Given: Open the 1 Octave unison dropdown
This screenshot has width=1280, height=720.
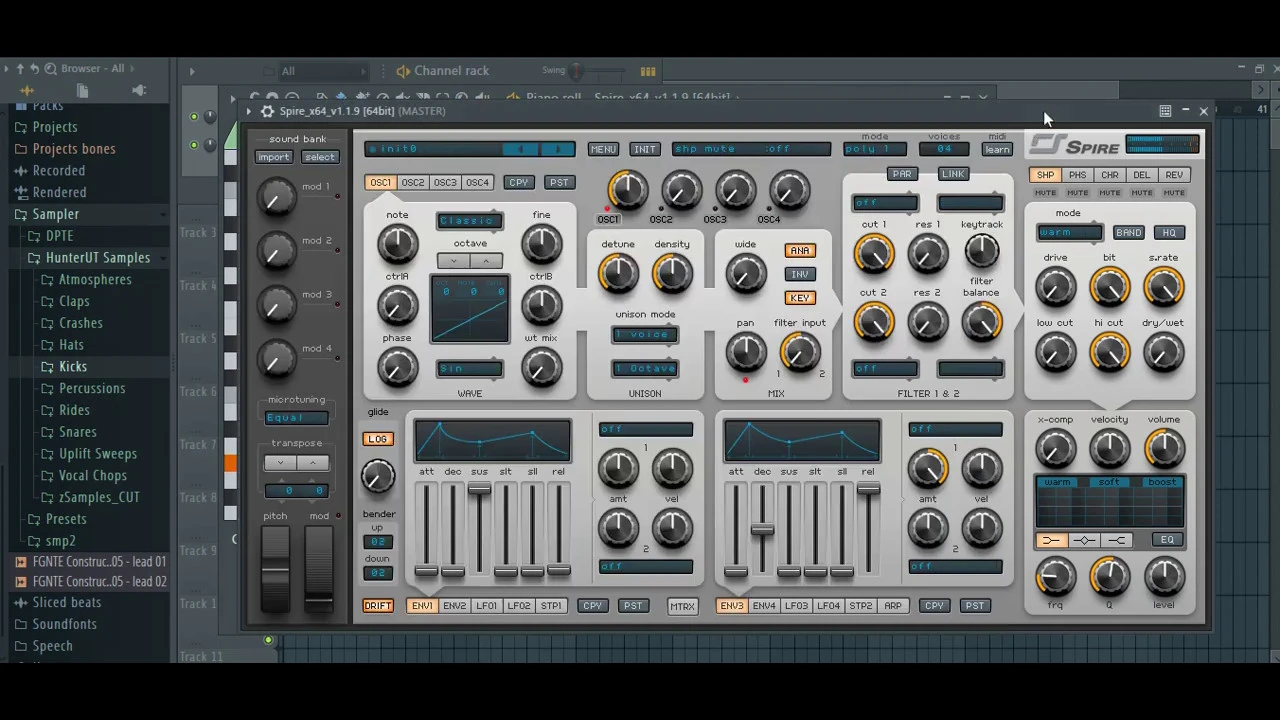Looking at the screenshot, I should tap(645, 369).
